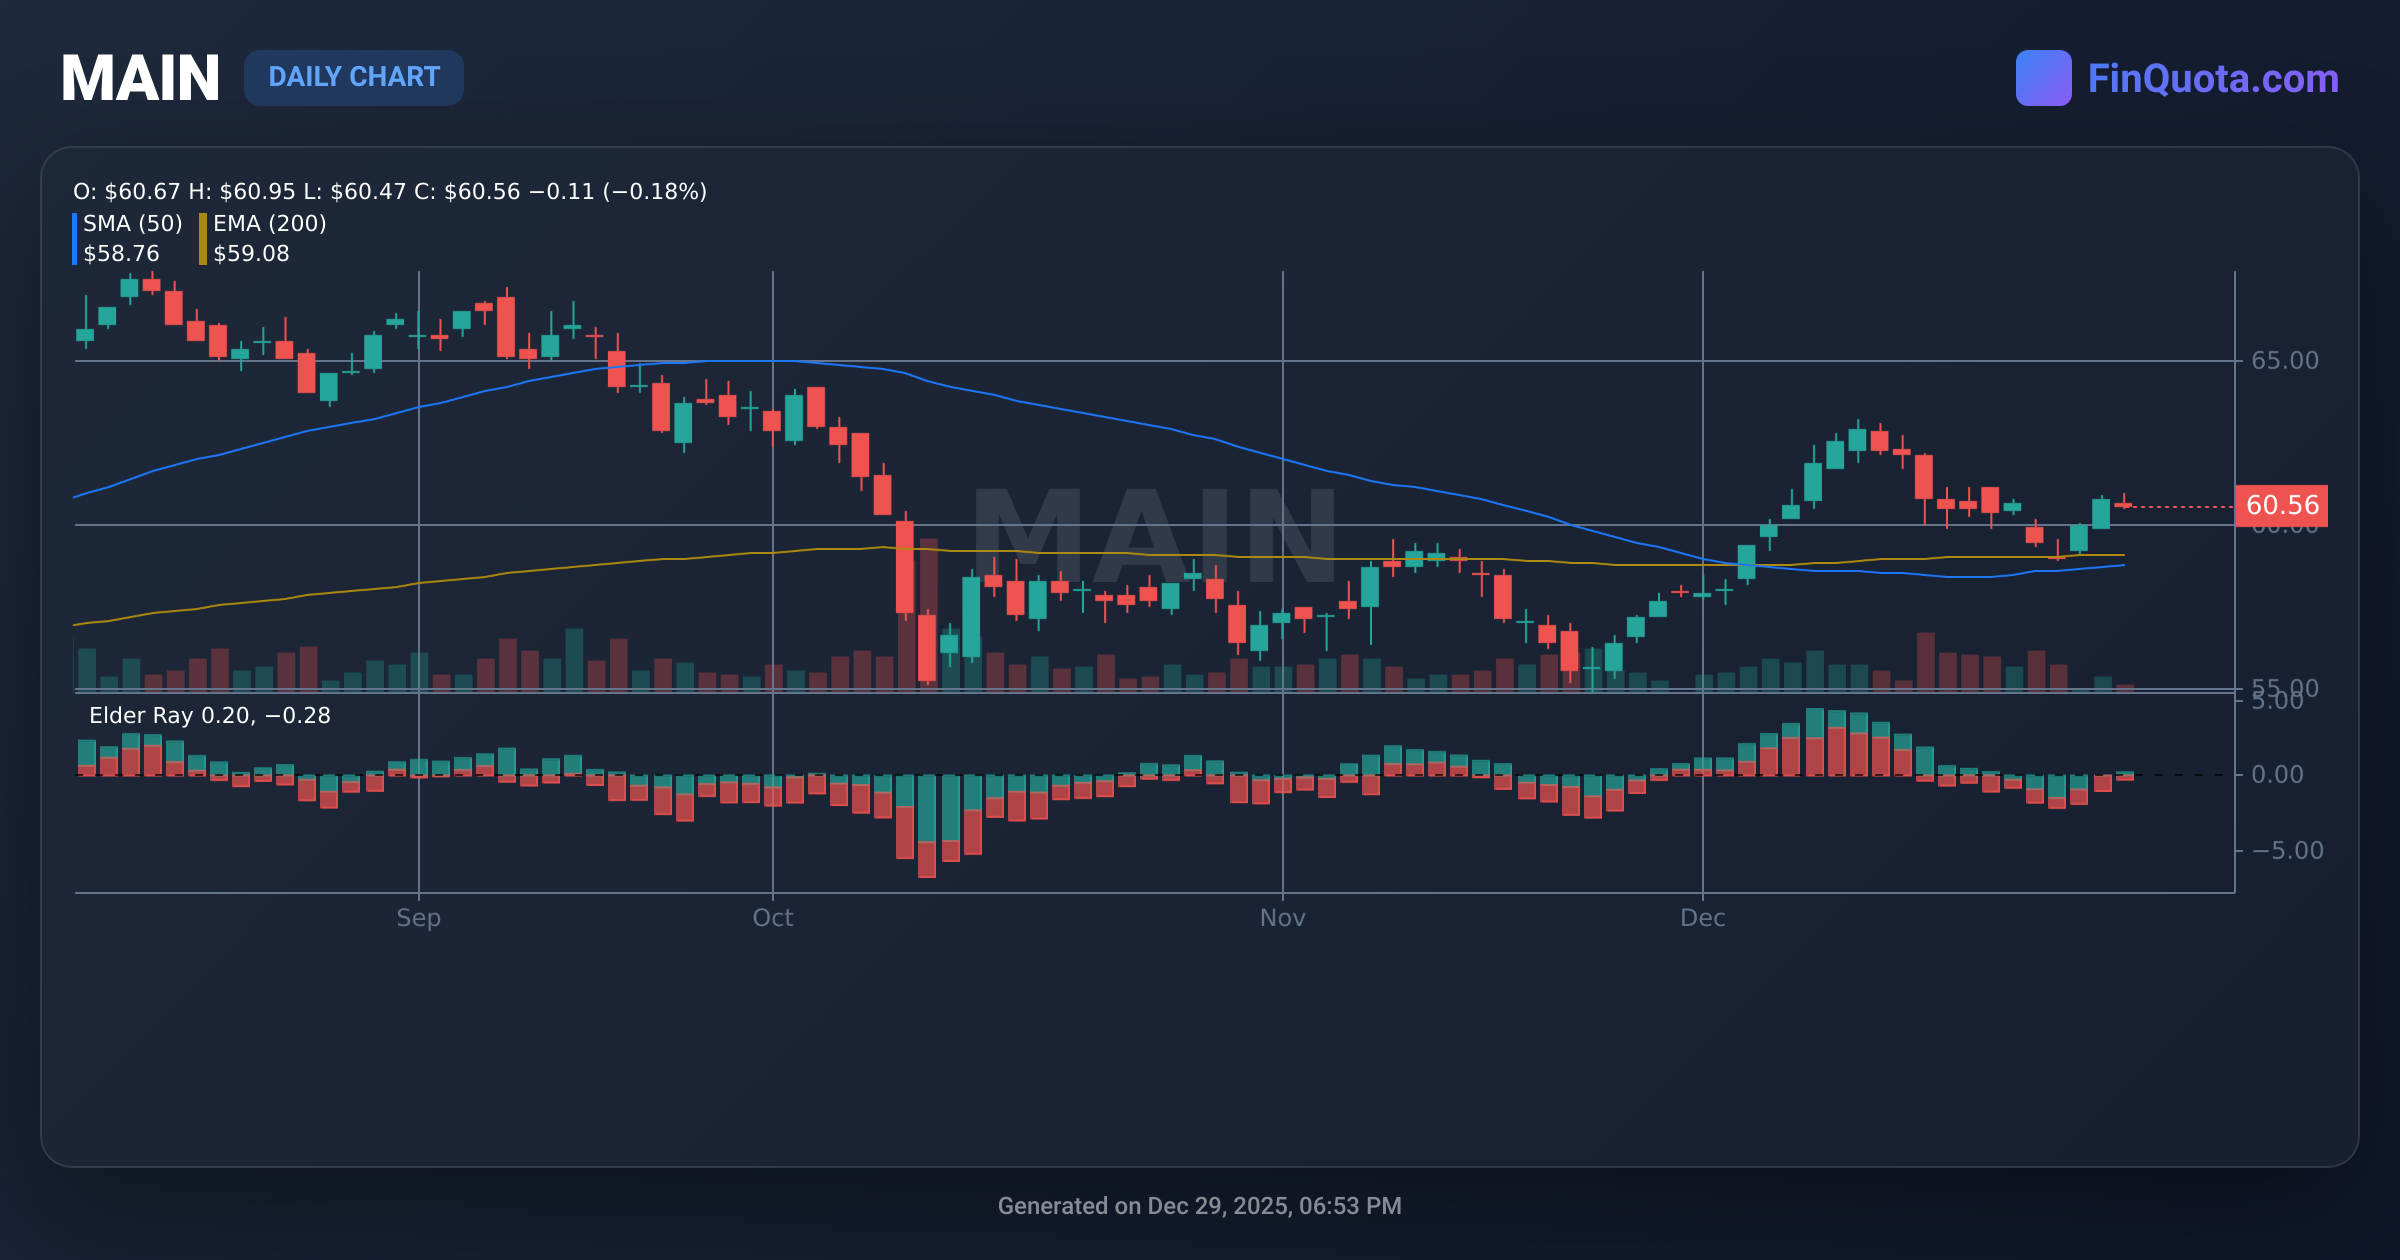Image resolution: width=2400 pixels, height=1260 pixels.
Task: Toggle the SMA (50) overlay visibility
Action: tap(130, 225)
